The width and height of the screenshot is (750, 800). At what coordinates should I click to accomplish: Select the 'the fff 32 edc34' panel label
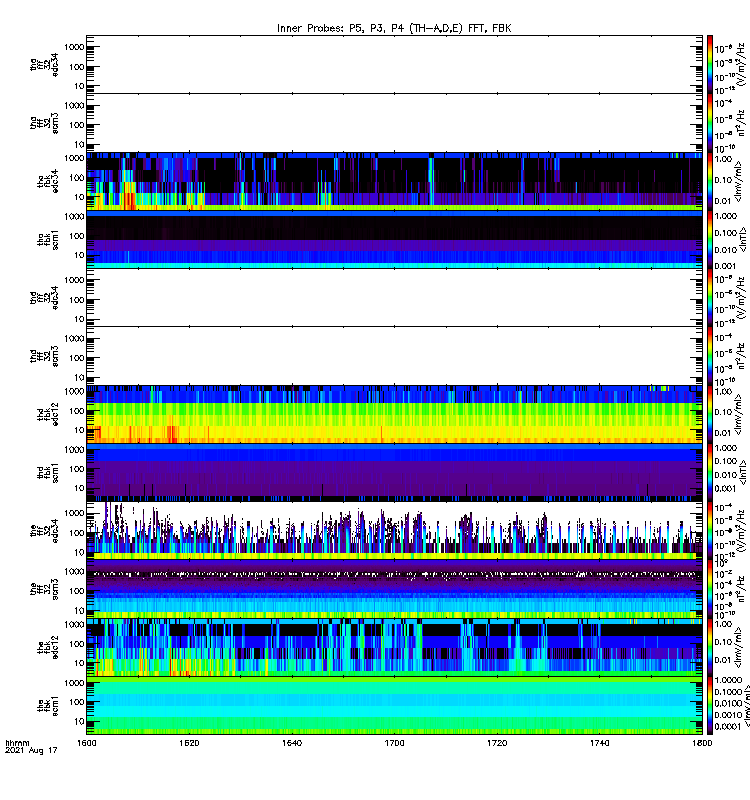tap(44, 531)
